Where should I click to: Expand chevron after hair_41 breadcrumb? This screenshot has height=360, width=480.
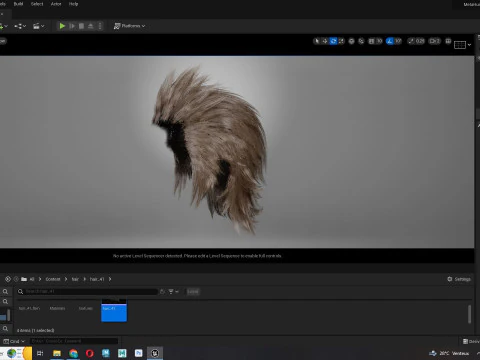click(x=110, y=279)
